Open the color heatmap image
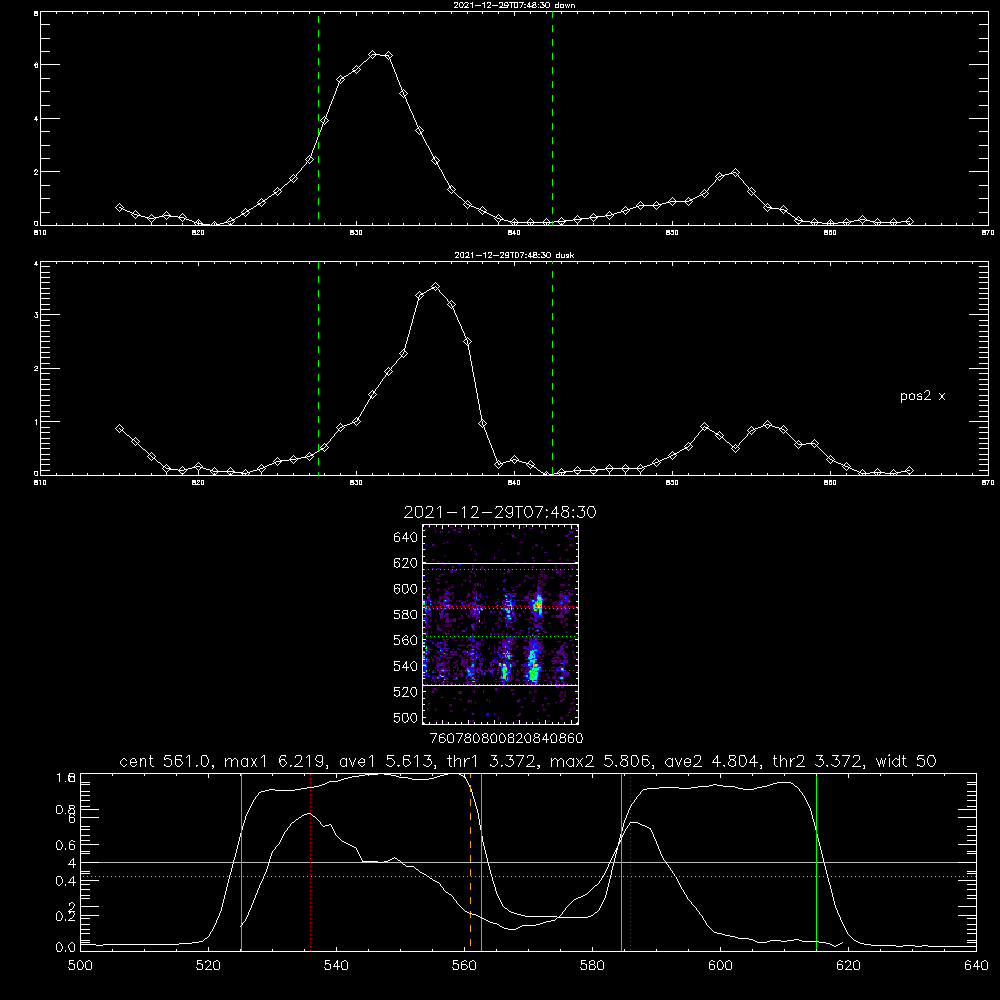This screenshot has height=1000, width=1000. pyautogui.click(x=500, y=624)
